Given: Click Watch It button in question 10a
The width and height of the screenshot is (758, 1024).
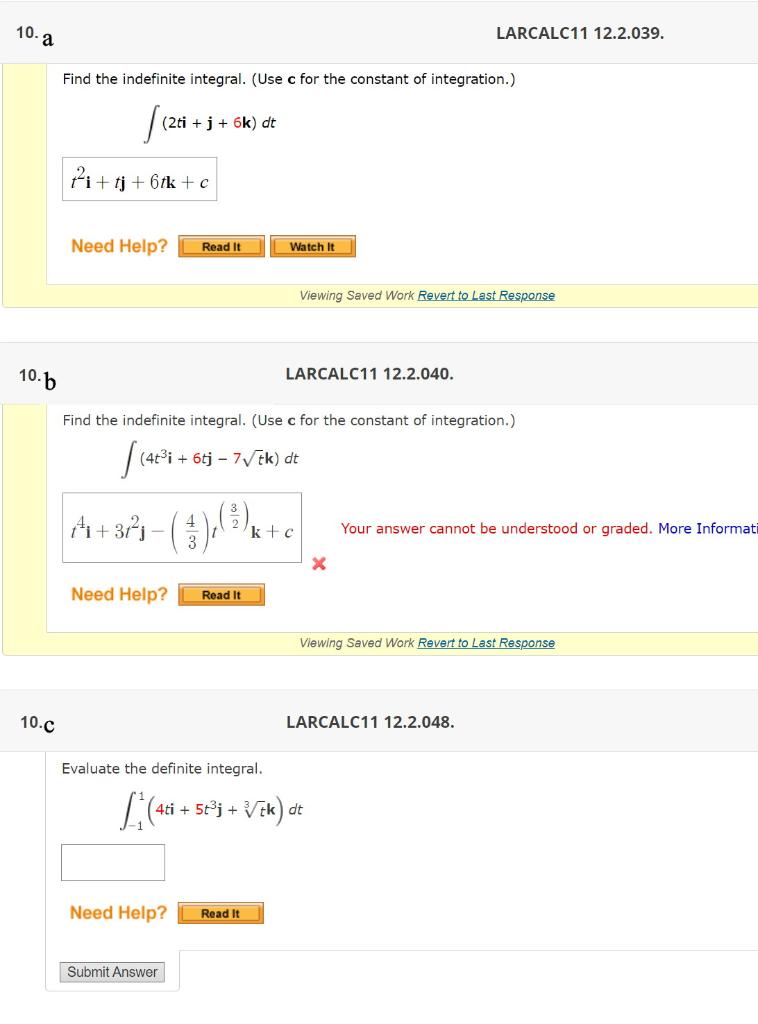Looking at the screenshot, I should (x=313, y=246).
